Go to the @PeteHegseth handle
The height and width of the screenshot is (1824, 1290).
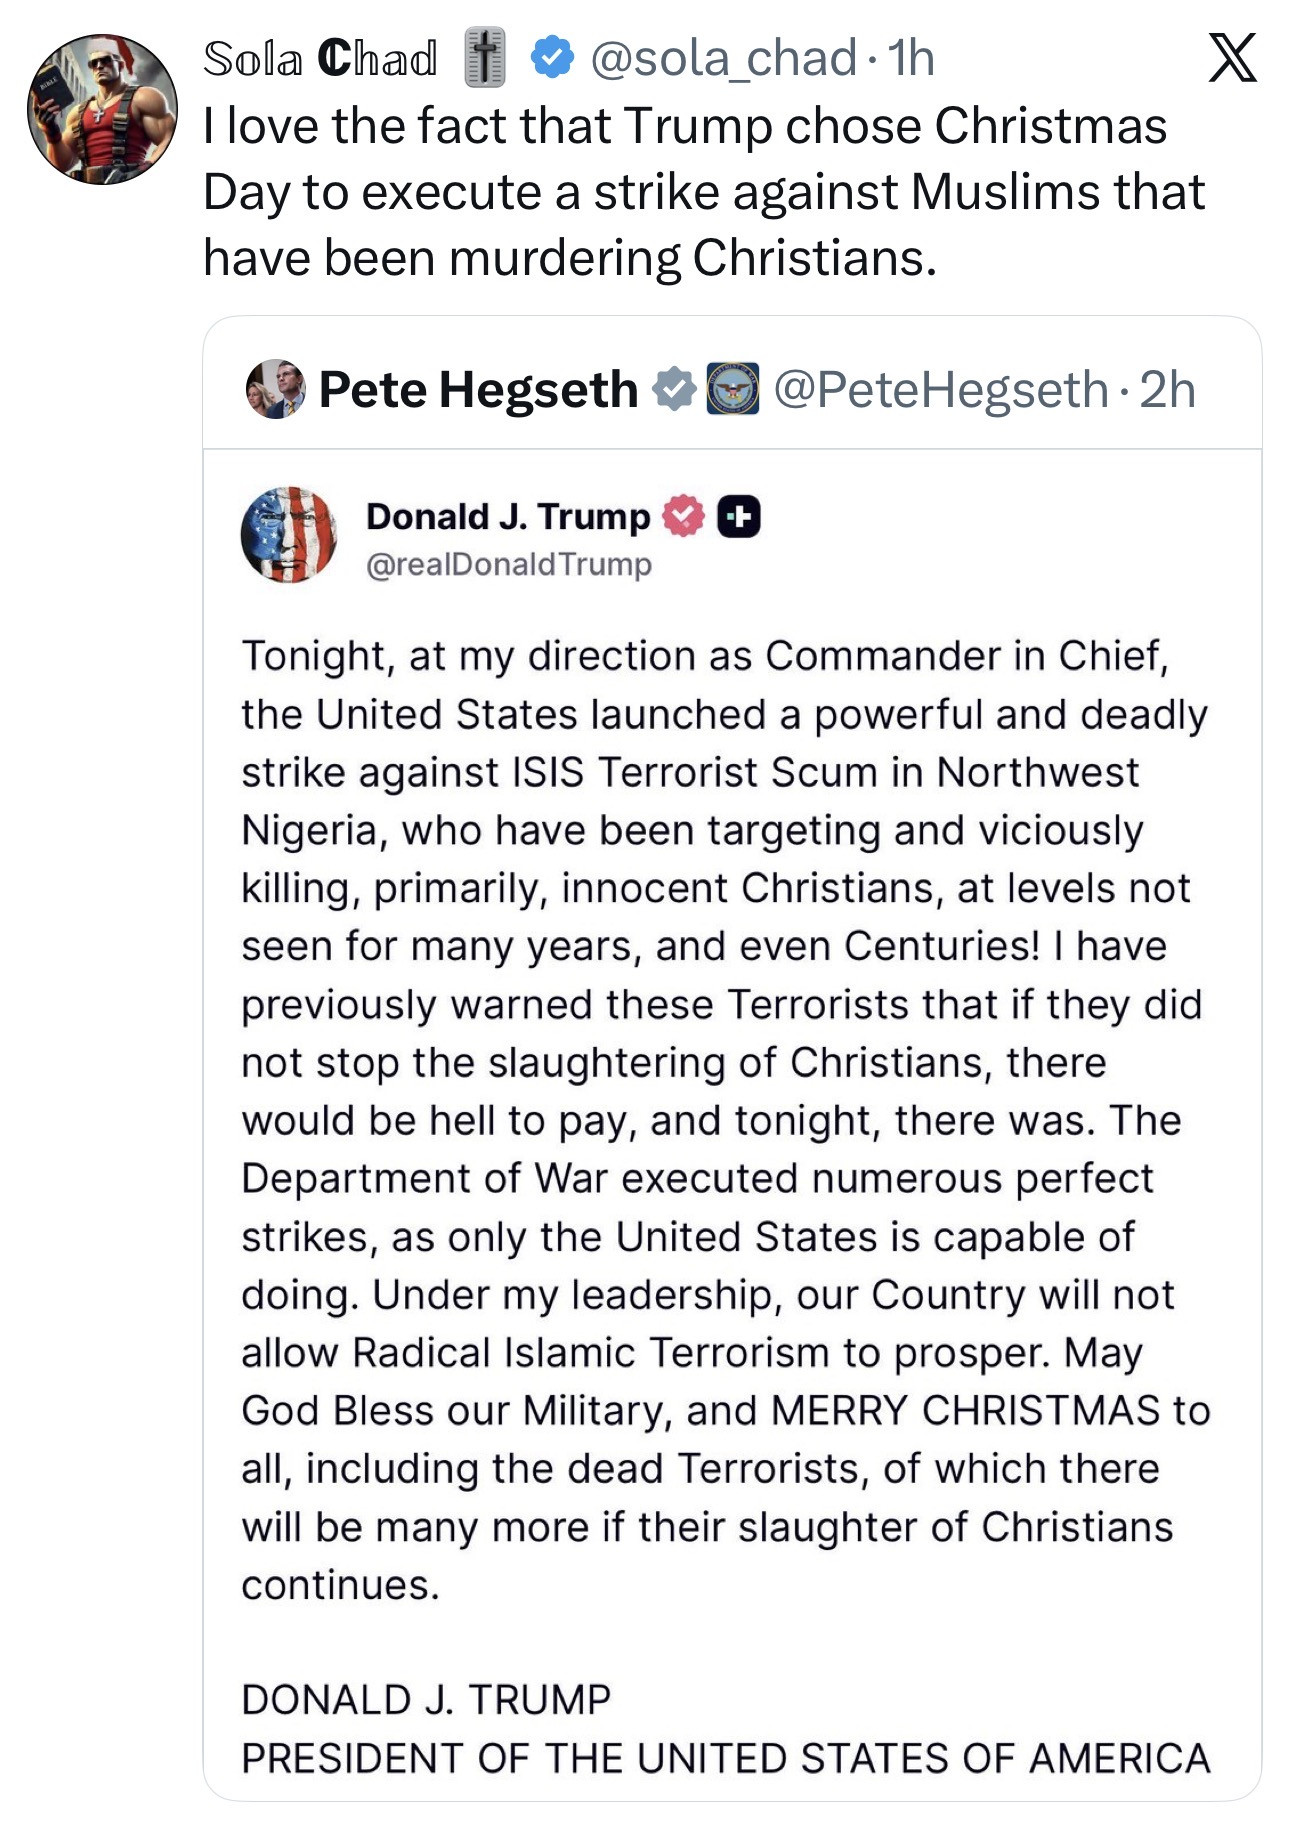[x=941, y=389]
